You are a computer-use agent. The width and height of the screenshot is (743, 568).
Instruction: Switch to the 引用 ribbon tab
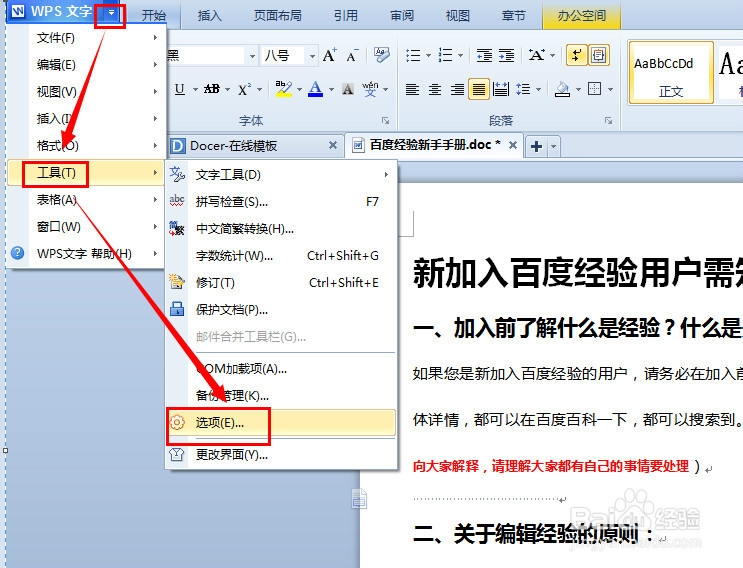[345, 16]
